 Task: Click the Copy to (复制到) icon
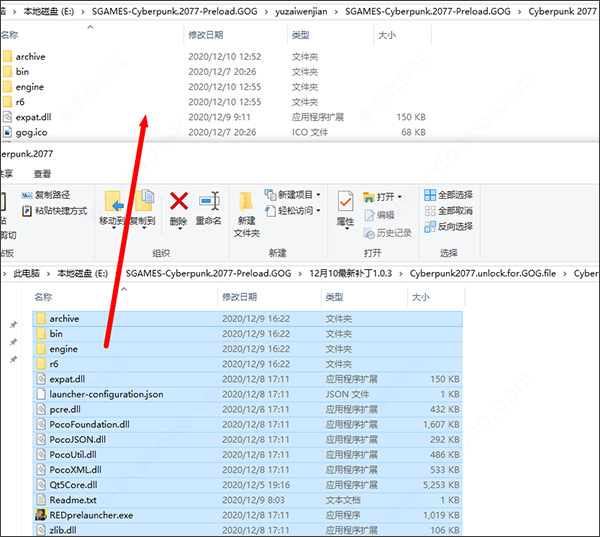(144, 200)
